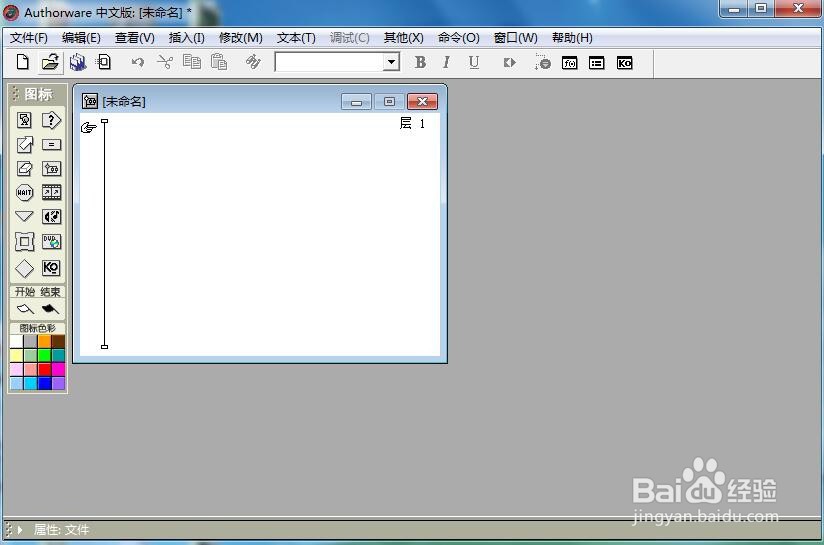Image resolution: width=824 pixels, height=545 pixels.
Task: Click the Paste clipboard icon
Action: [219, 62]
